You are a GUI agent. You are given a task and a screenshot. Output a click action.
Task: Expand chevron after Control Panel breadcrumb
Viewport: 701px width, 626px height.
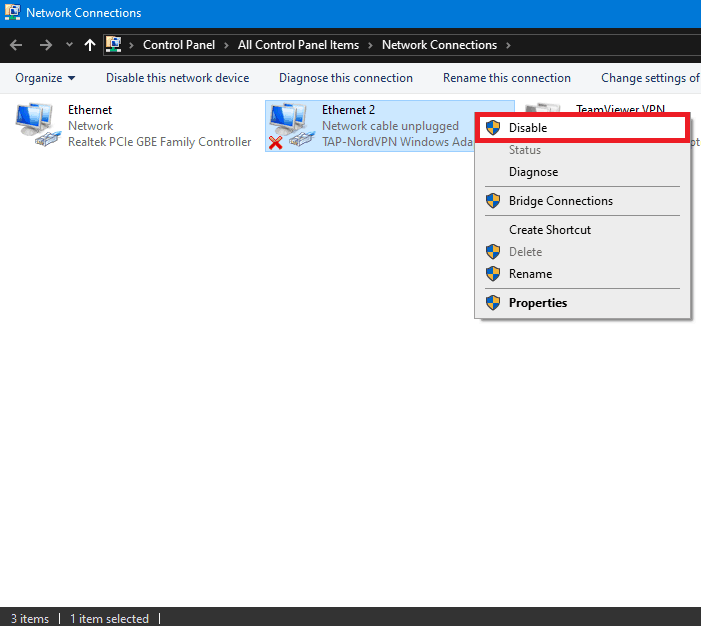[x=227, y=45]
